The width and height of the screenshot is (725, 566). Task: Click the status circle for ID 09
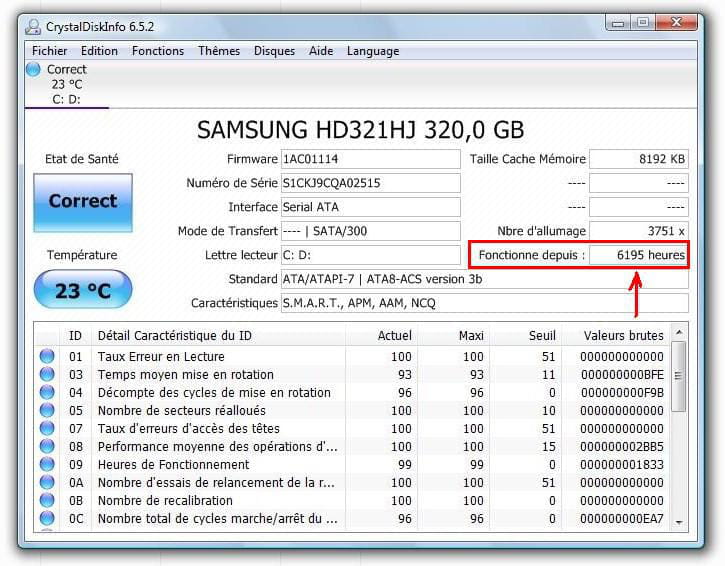point(47,464)
